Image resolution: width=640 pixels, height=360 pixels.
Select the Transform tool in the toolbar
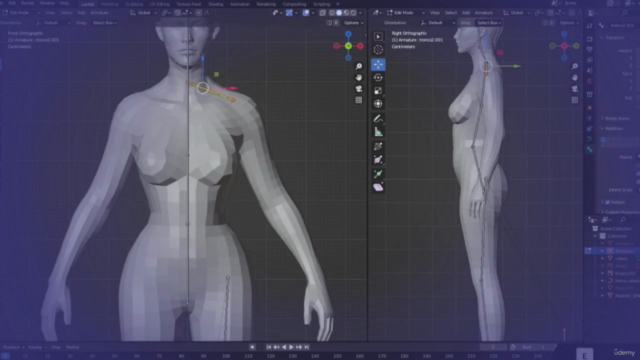[378, 104]
